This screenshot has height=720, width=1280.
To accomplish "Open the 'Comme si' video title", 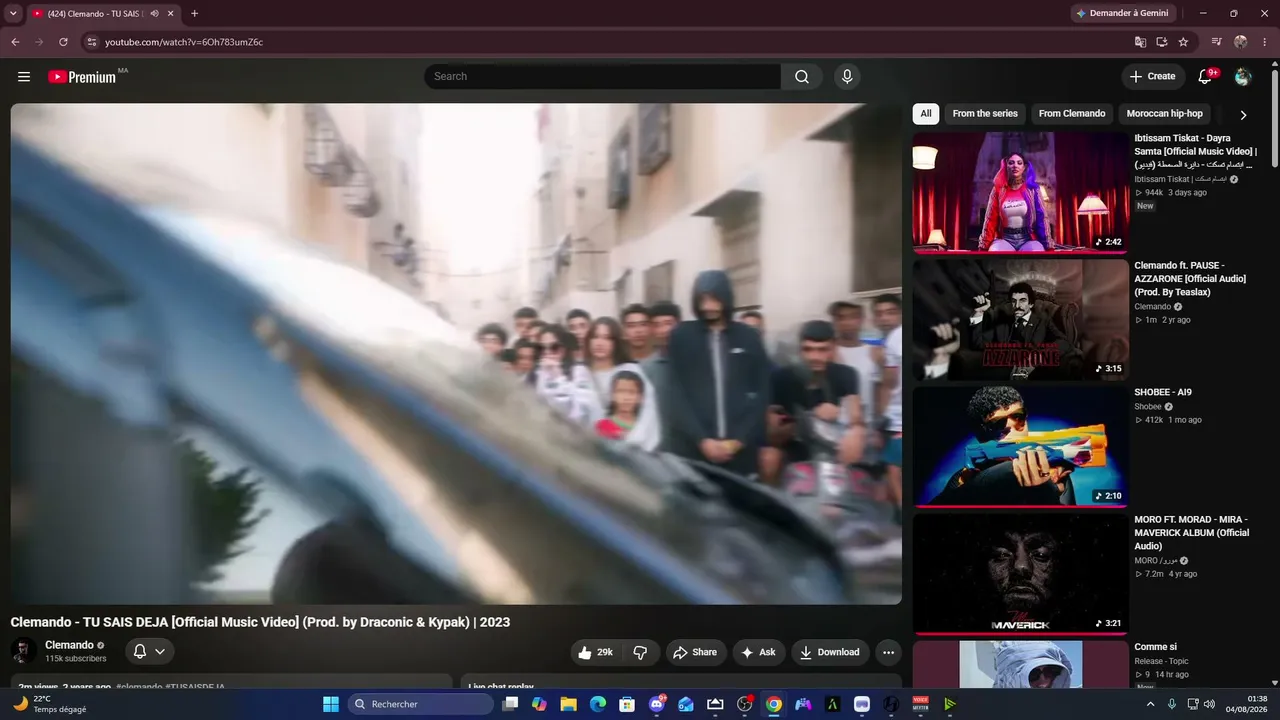I will (1156, 647).
